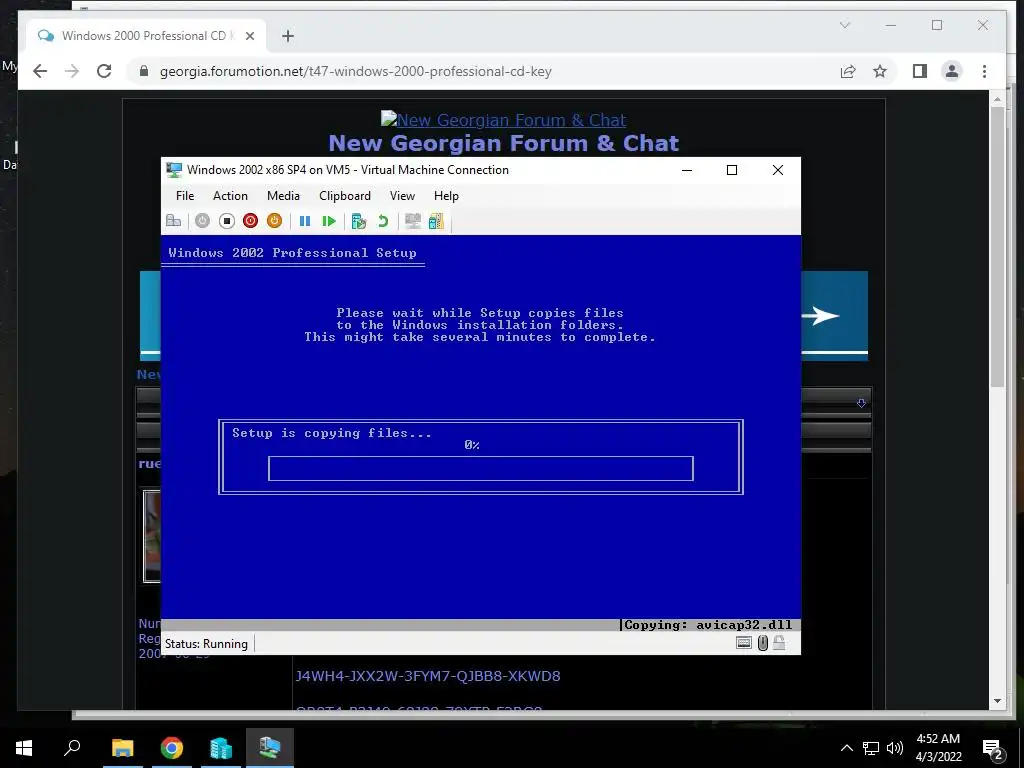
Task: Click the lock status icon in VM status bar
Action: click(779, 643)
